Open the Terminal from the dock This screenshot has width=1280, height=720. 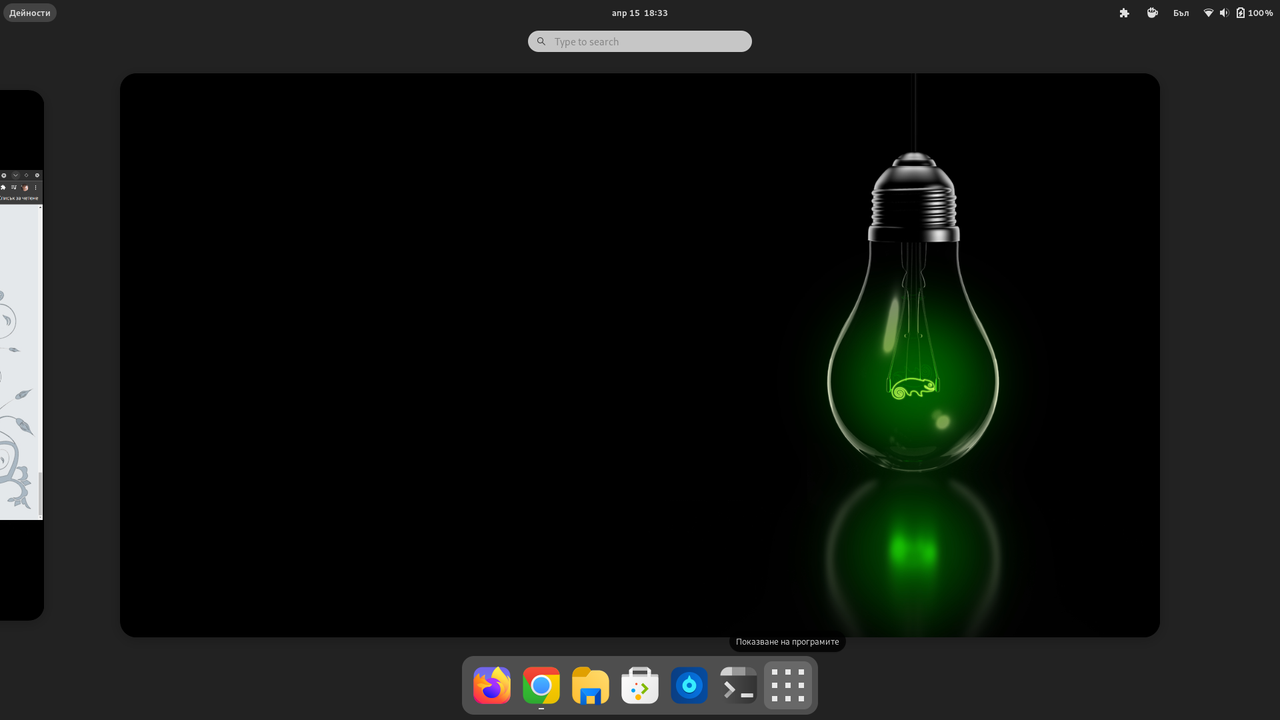click(738, 686)
